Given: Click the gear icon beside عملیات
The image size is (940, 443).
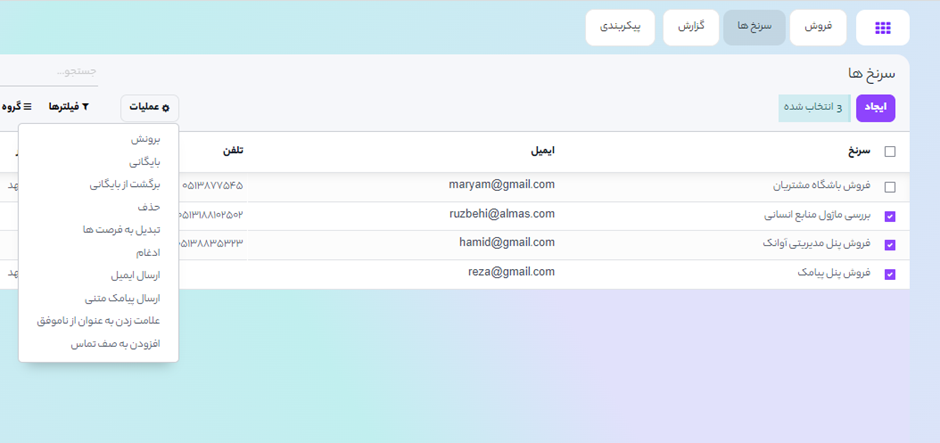Looking at the screenshot, I should pyautogui.click(x=166, y=108).
